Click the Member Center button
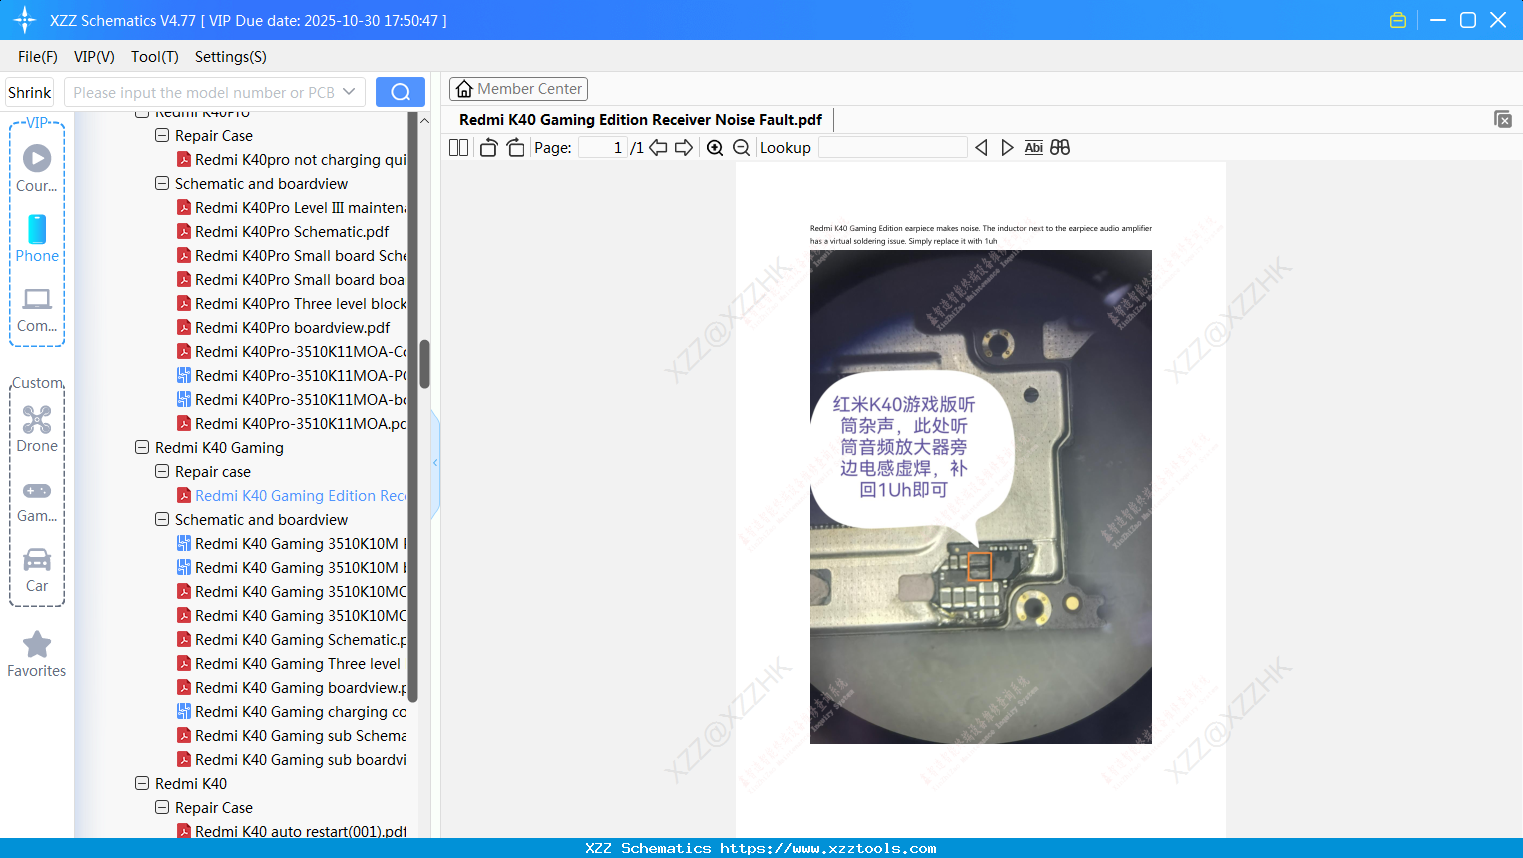This screenshot has width=1523, height=858. [518, 88]
